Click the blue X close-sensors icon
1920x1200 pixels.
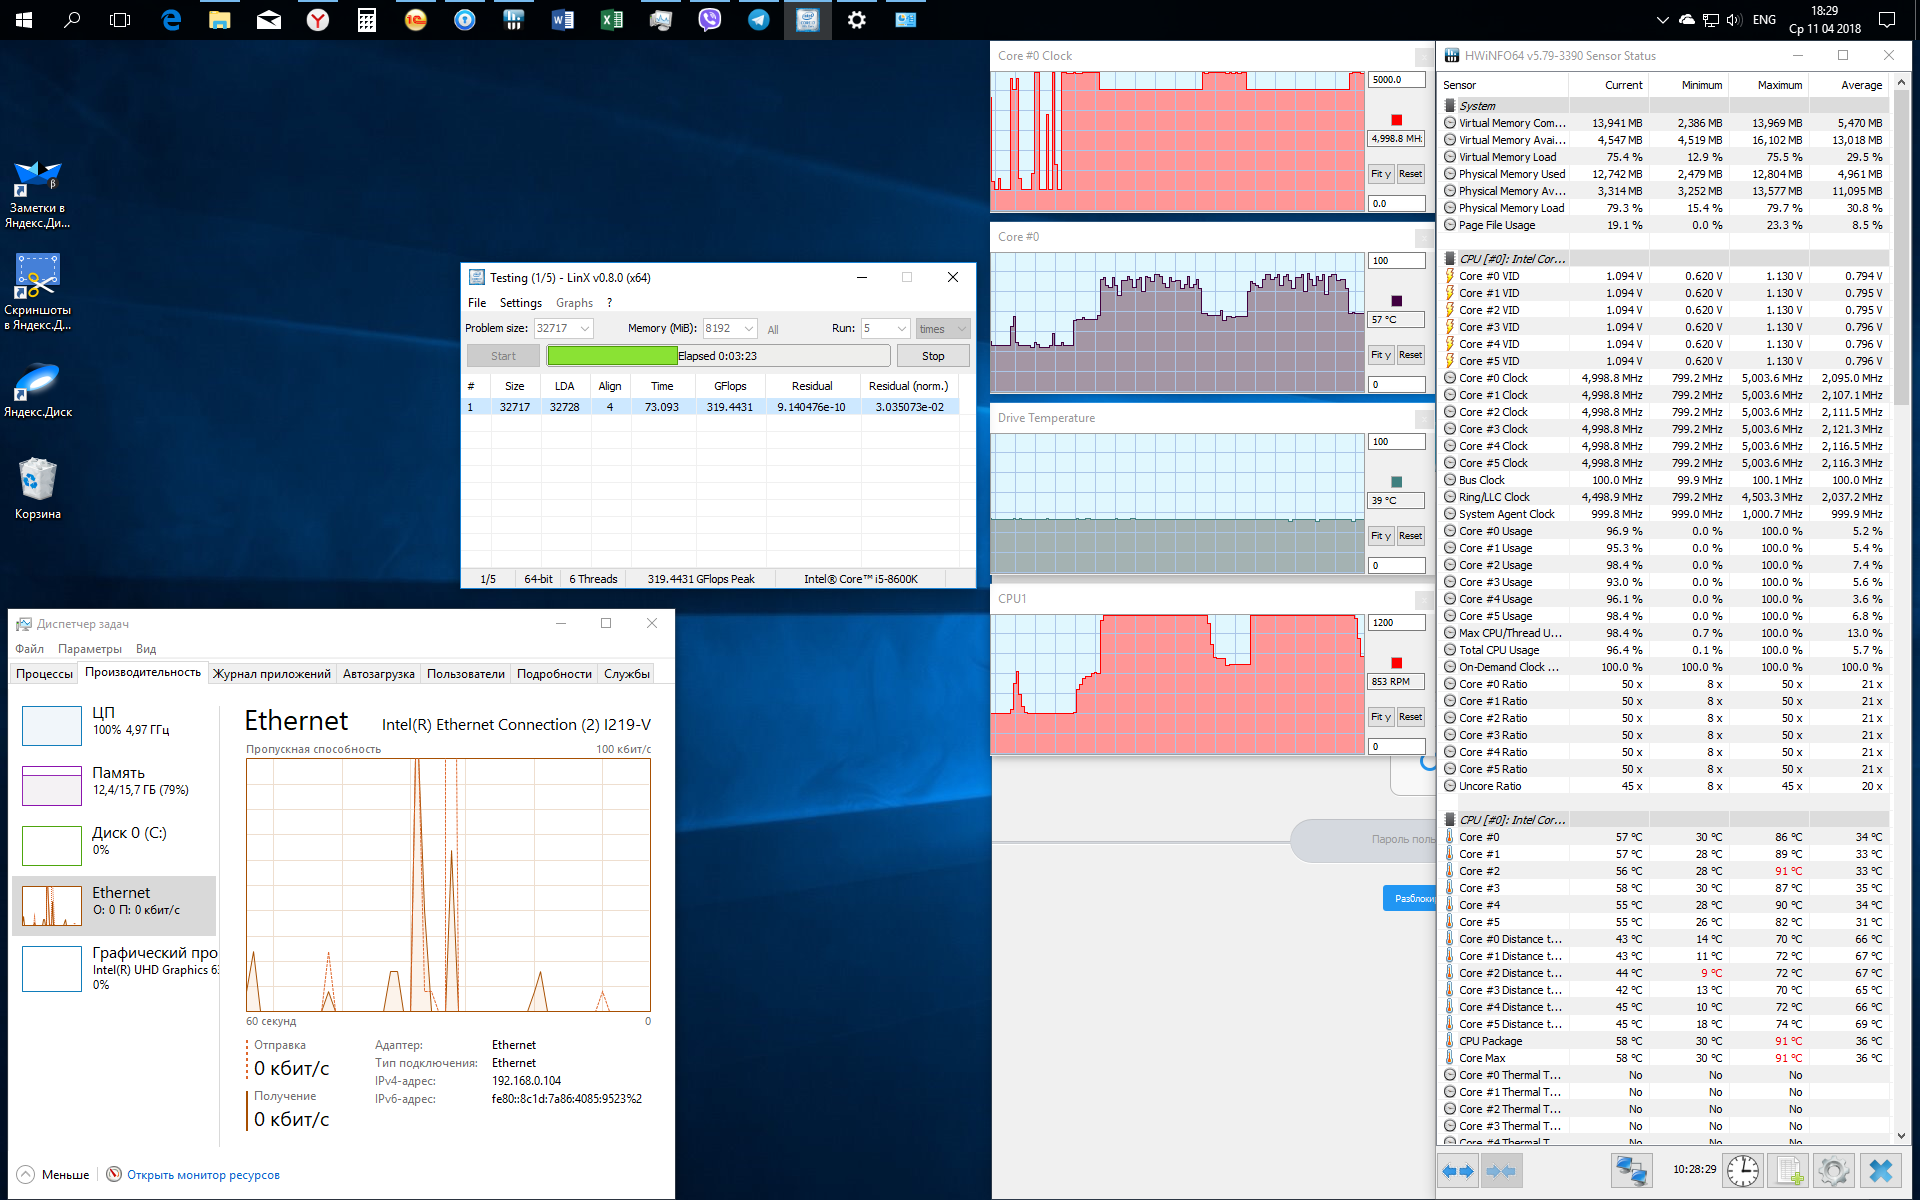1881,1170
